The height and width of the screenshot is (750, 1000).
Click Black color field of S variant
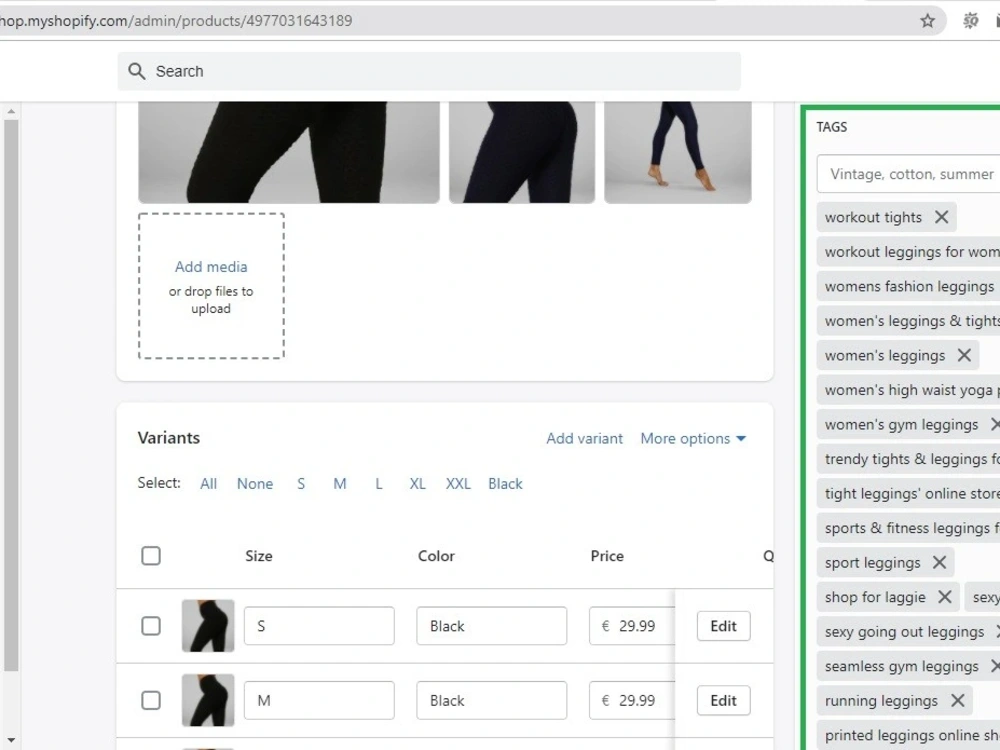pyautogui.click(x=492, y=626)
